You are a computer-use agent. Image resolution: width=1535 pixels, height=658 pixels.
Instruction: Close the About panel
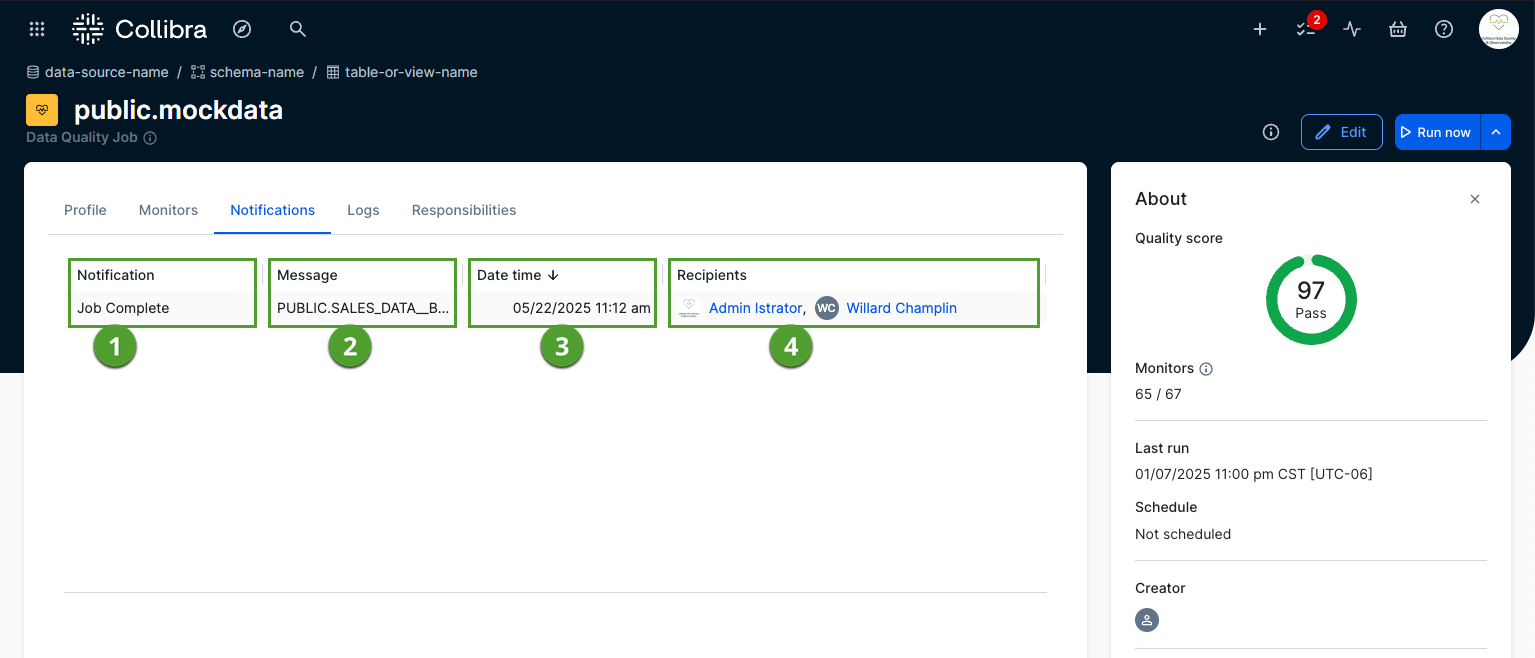coord(1475,199)
